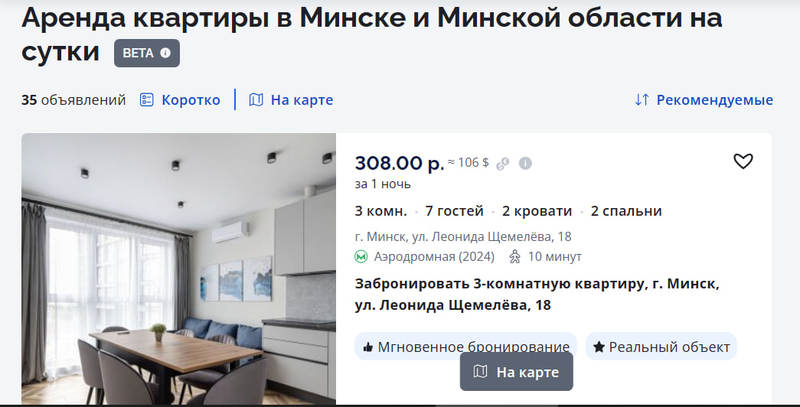Screen dimensions: 800x407
Task: Click the link chain icon next to the price
Action: (503, 163)
